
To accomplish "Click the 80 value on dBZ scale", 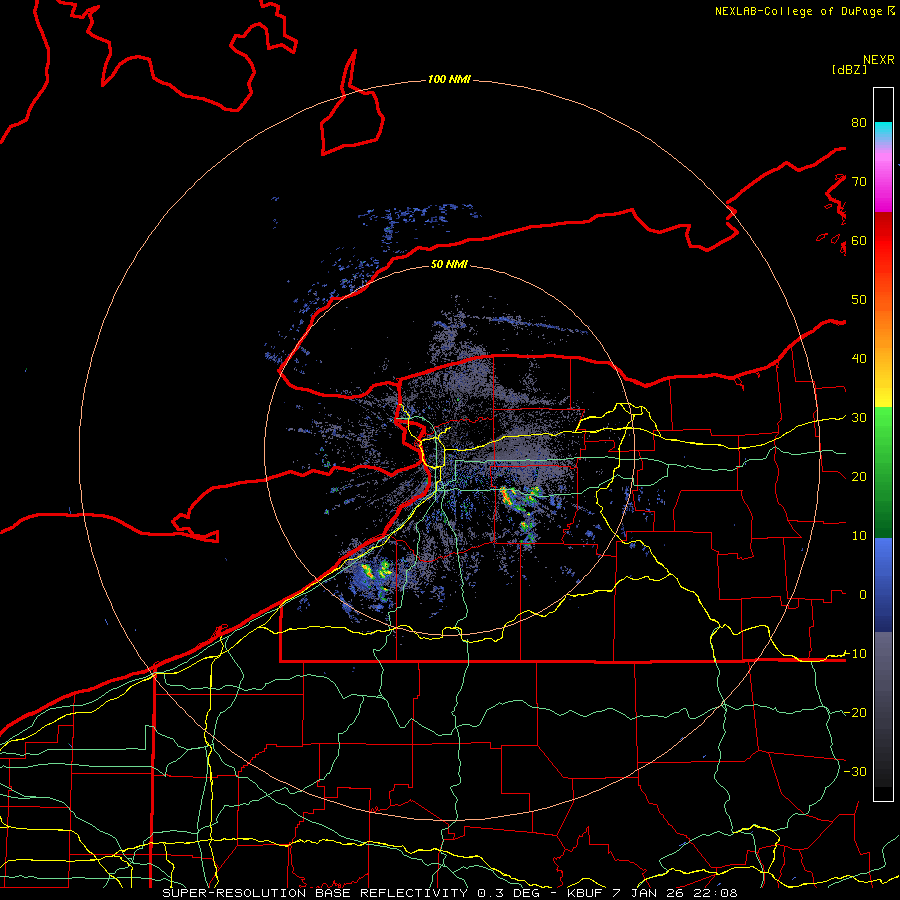I will click(x=859, y=123).
